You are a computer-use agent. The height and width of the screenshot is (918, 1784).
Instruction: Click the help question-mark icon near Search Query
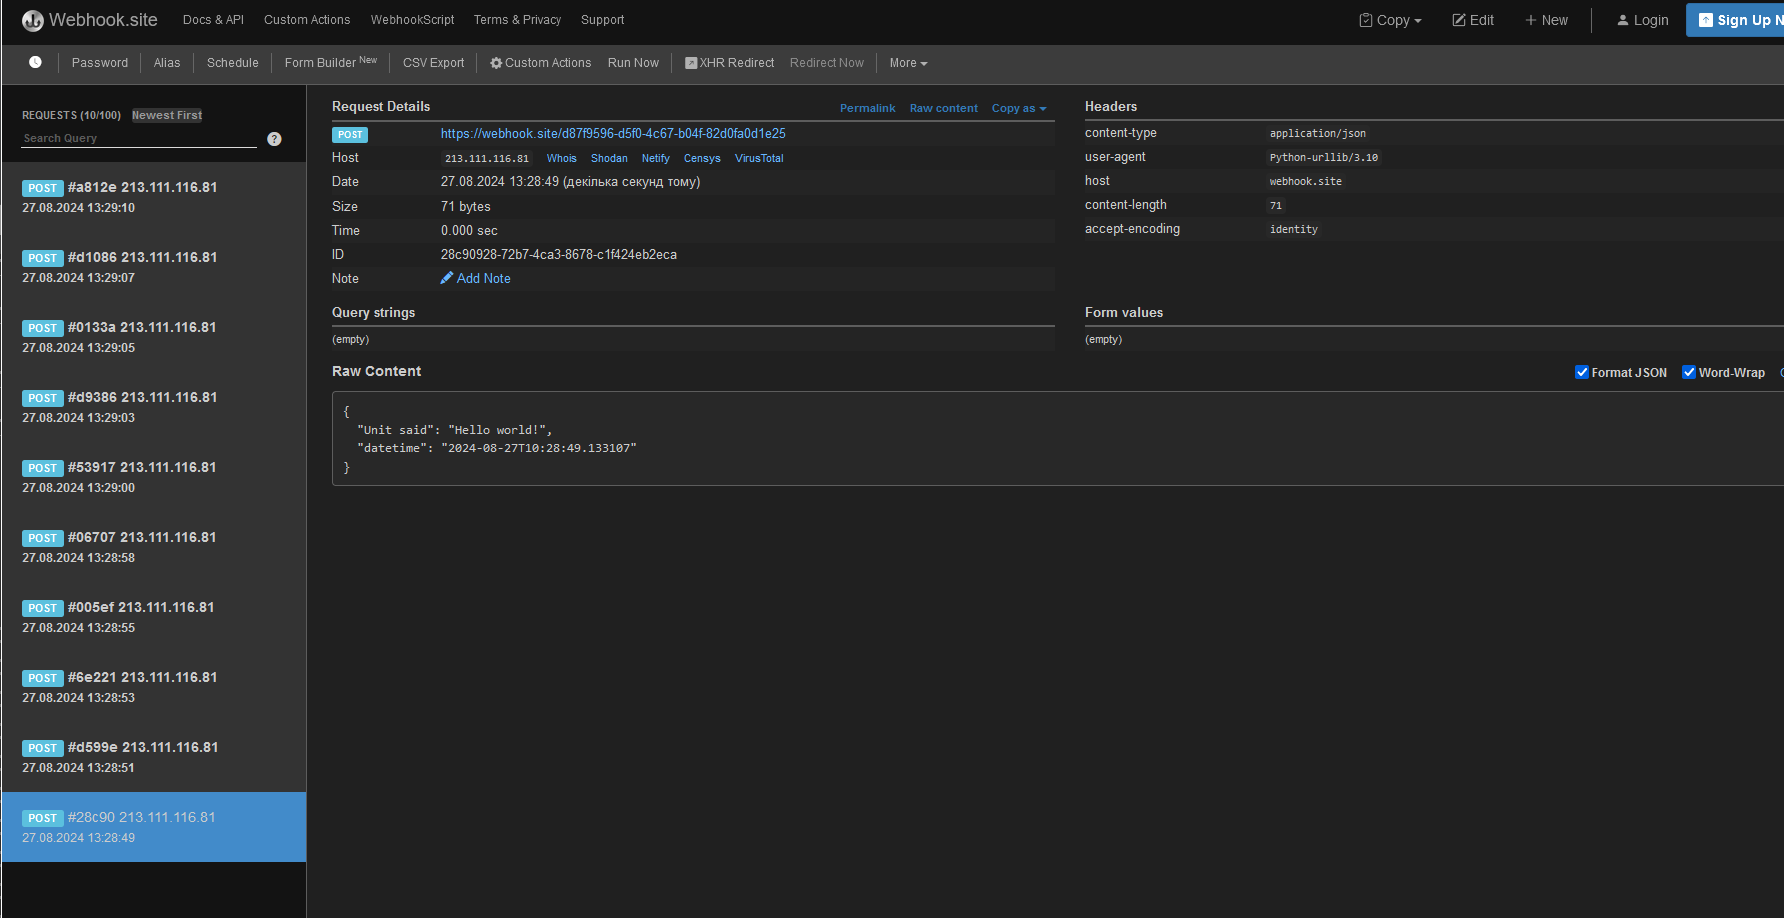[274, 138]
